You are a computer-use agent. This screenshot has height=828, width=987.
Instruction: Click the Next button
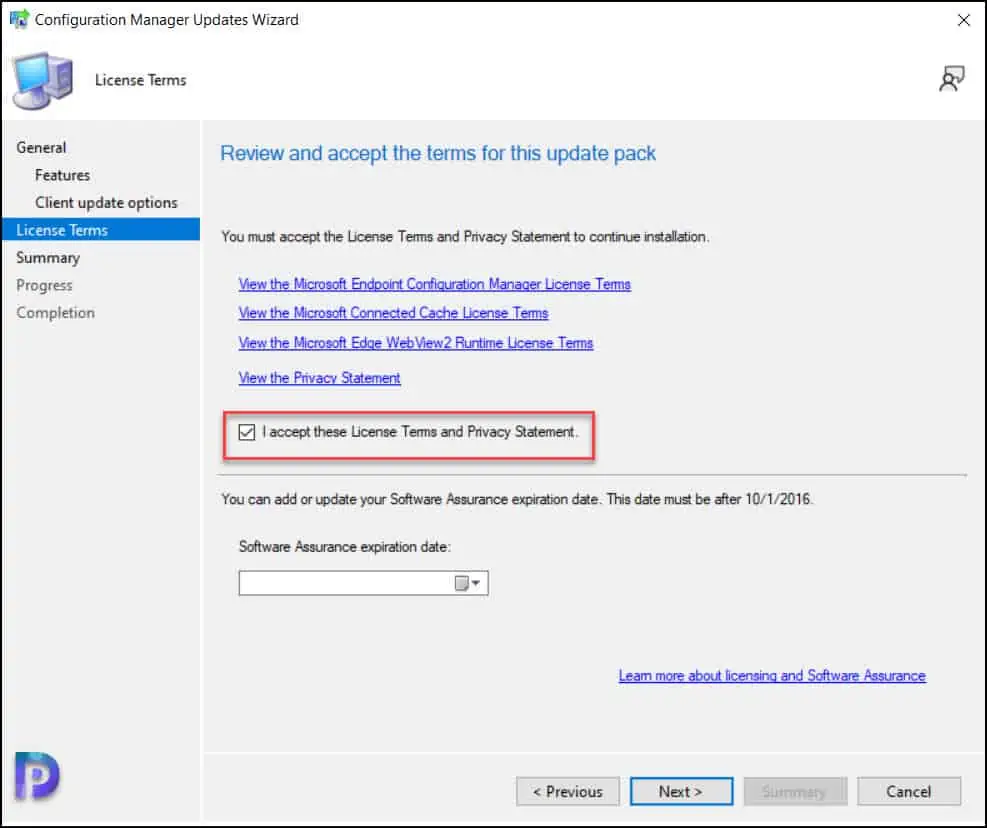682,791
